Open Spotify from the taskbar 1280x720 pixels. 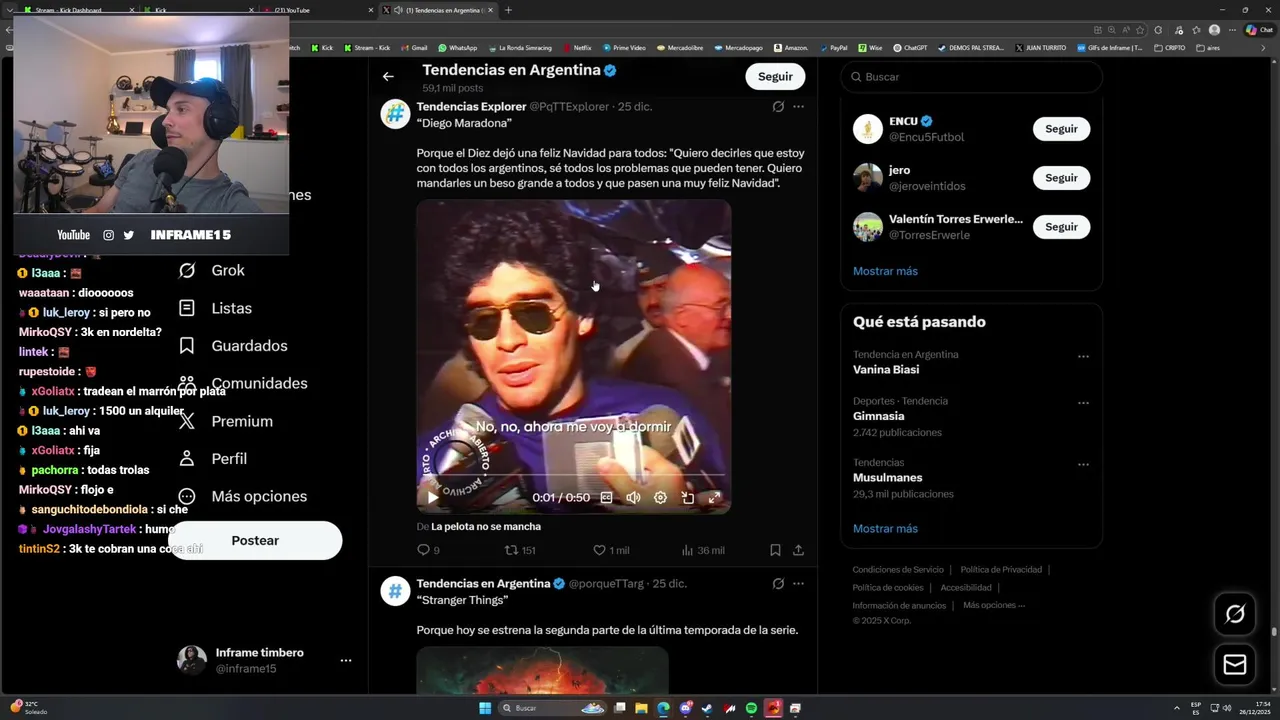[x=751, y=708]
